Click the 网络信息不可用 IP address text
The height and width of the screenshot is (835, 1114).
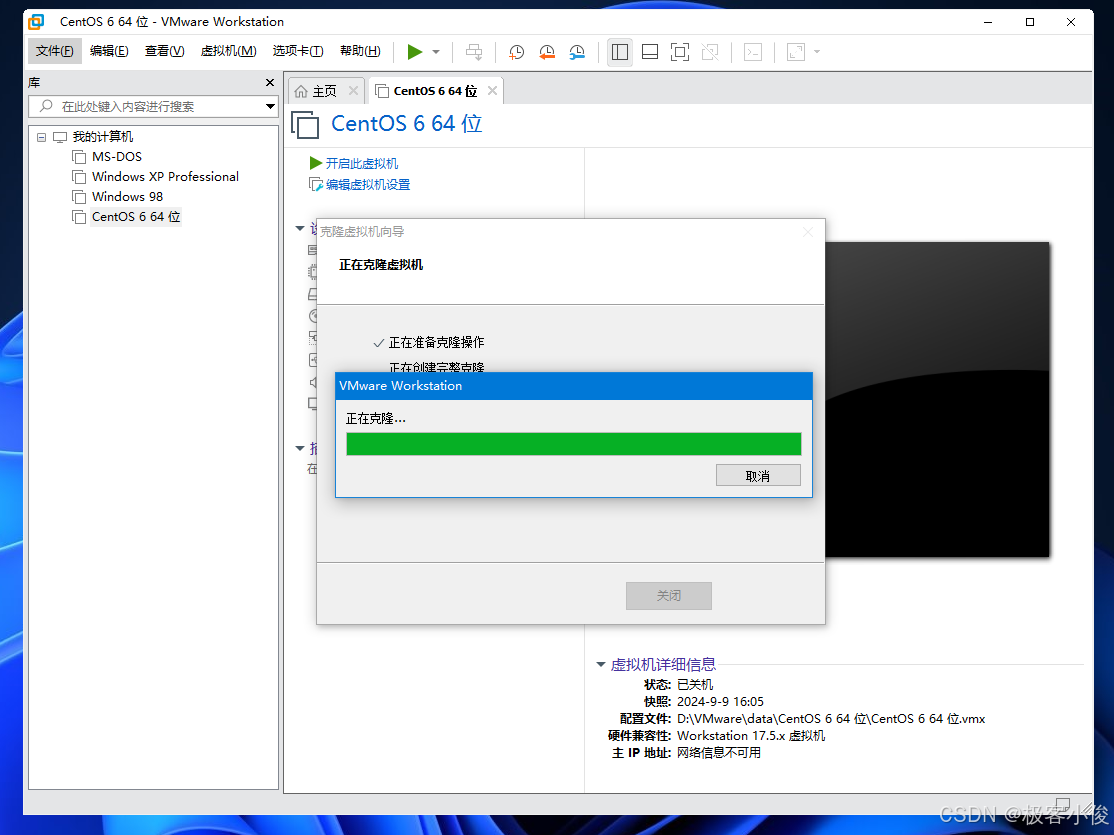pyautogui.click(x=718, y=753)
